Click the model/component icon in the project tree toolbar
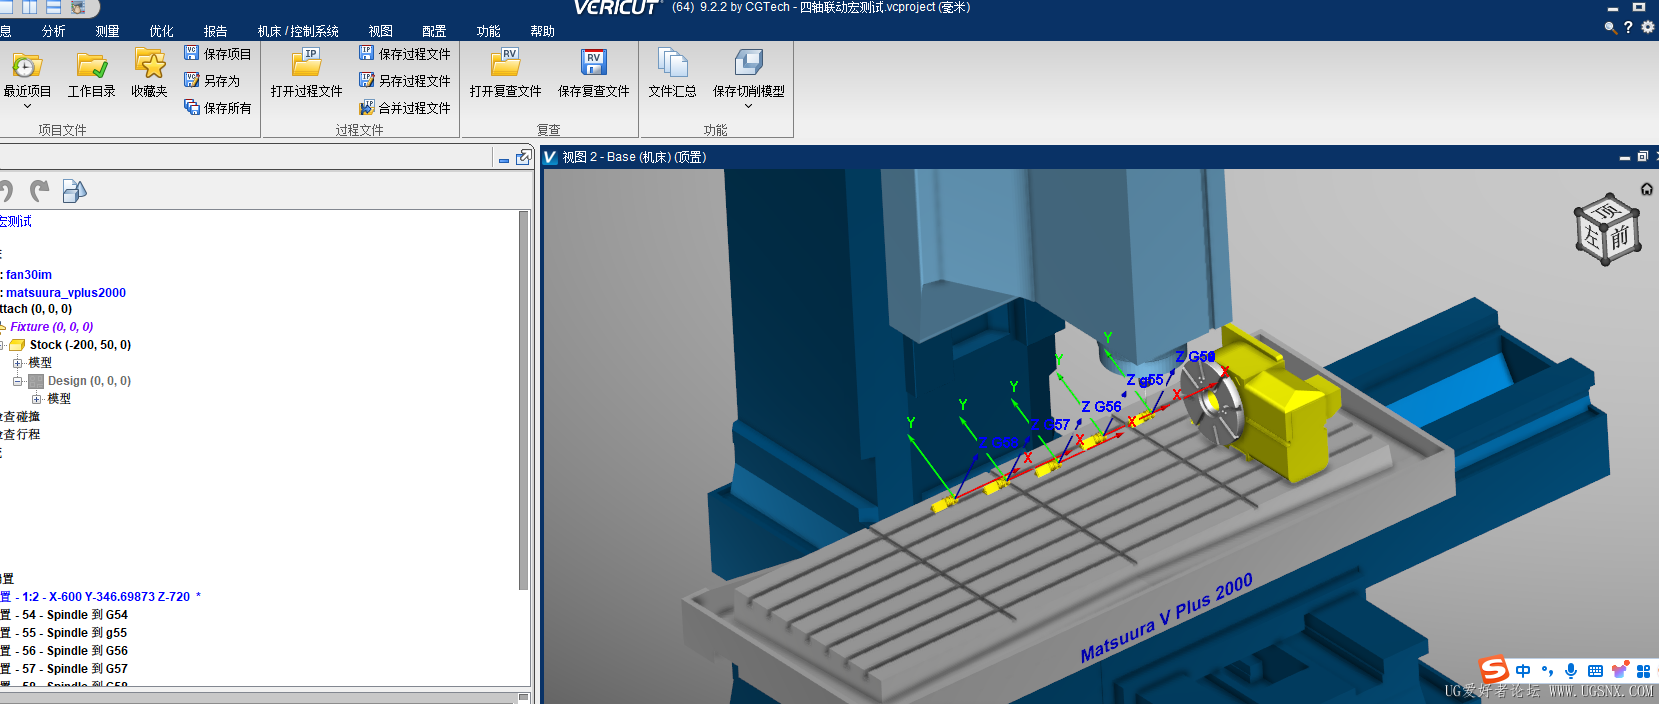Viewport: 1659px width, 704px height. [x=74, y=190]
